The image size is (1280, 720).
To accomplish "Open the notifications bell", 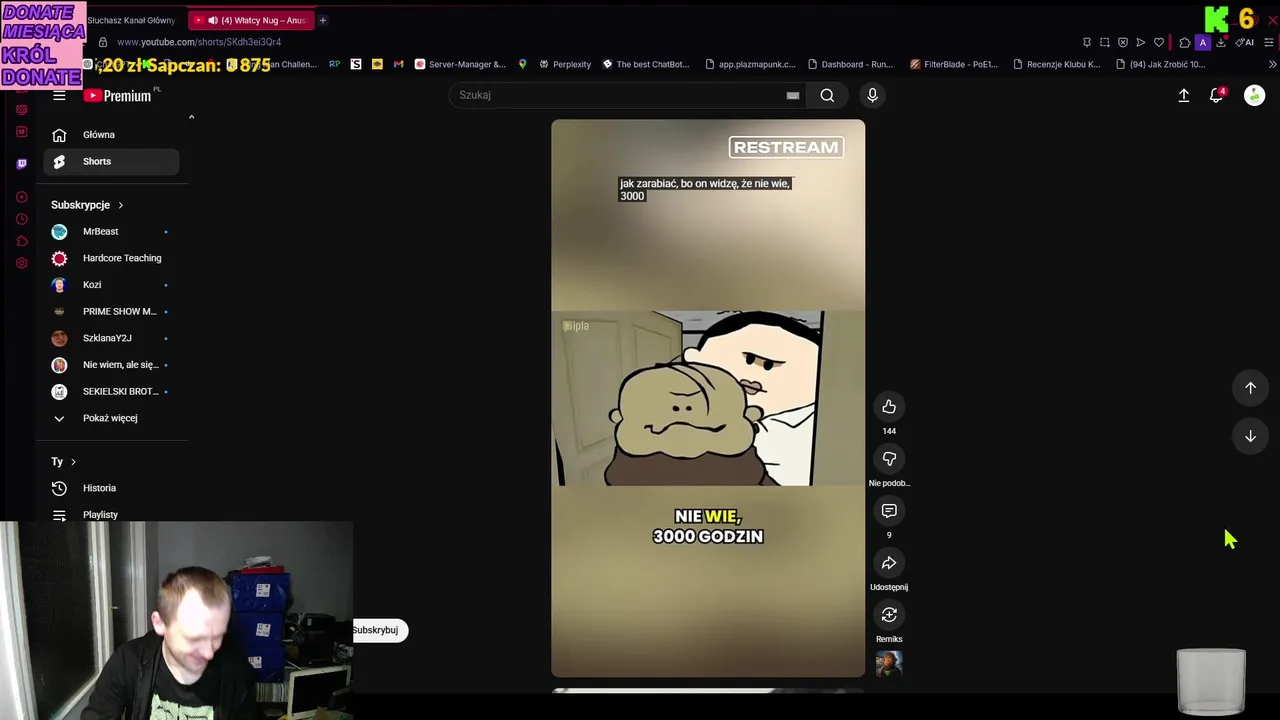I will 1216,95.
